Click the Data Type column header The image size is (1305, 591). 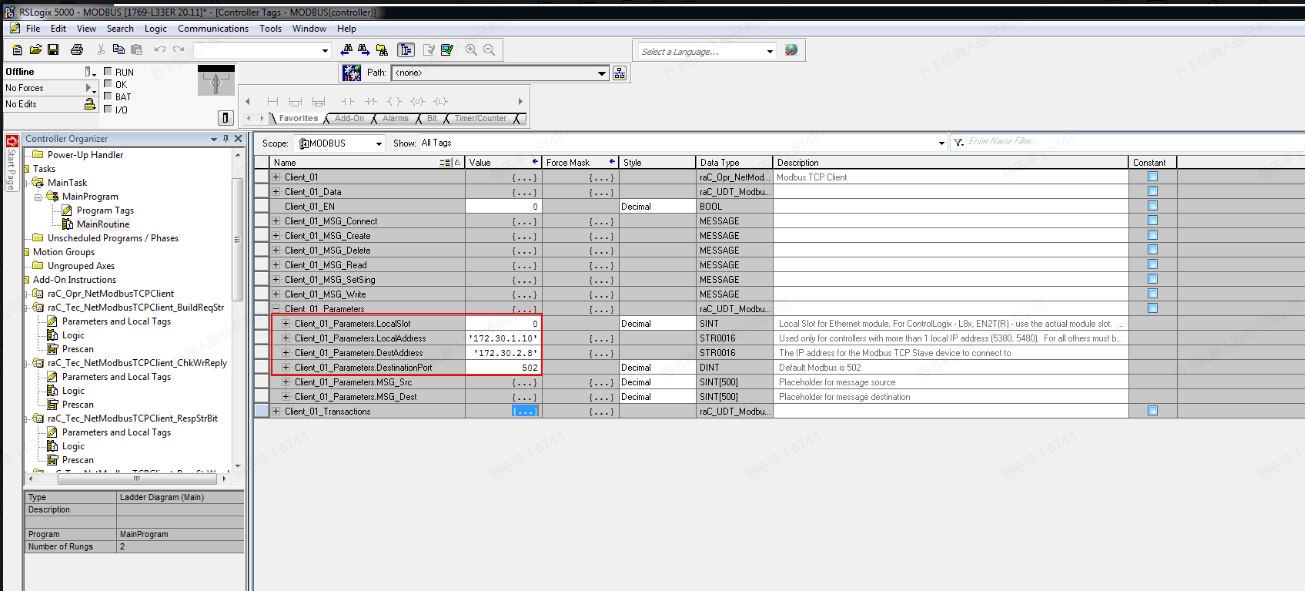pyautogui.click(x=733, y=162)
